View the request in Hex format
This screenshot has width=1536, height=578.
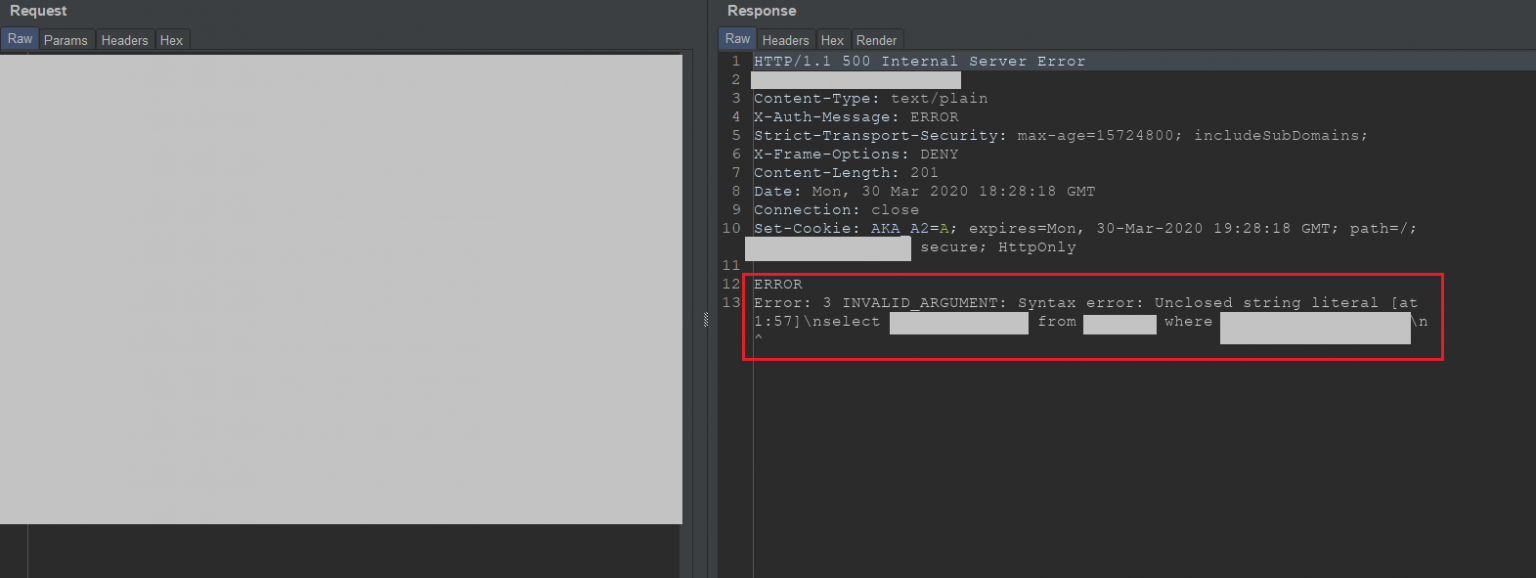click(x=171, y=40)
